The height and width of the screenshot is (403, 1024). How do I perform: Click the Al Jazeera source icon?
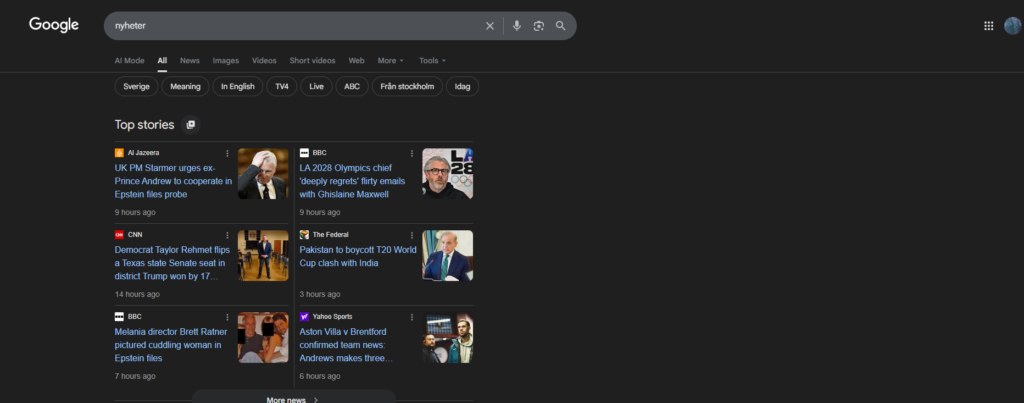(120, 153)
